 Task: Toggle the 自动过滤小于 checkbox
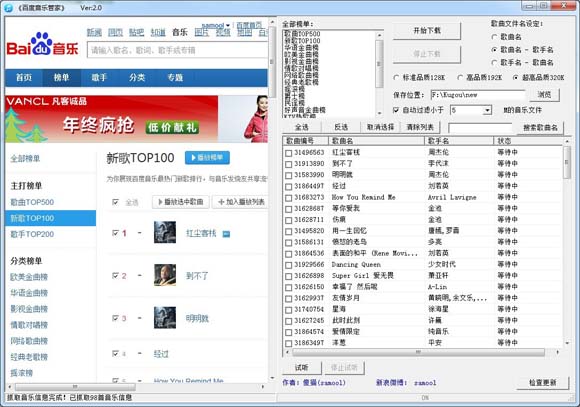[x=396, y=110]
